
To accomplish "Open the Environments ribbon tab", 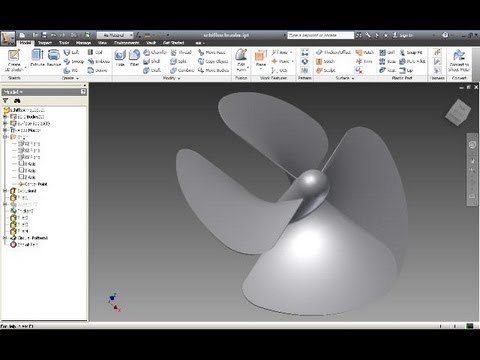I will coord(126,43).
